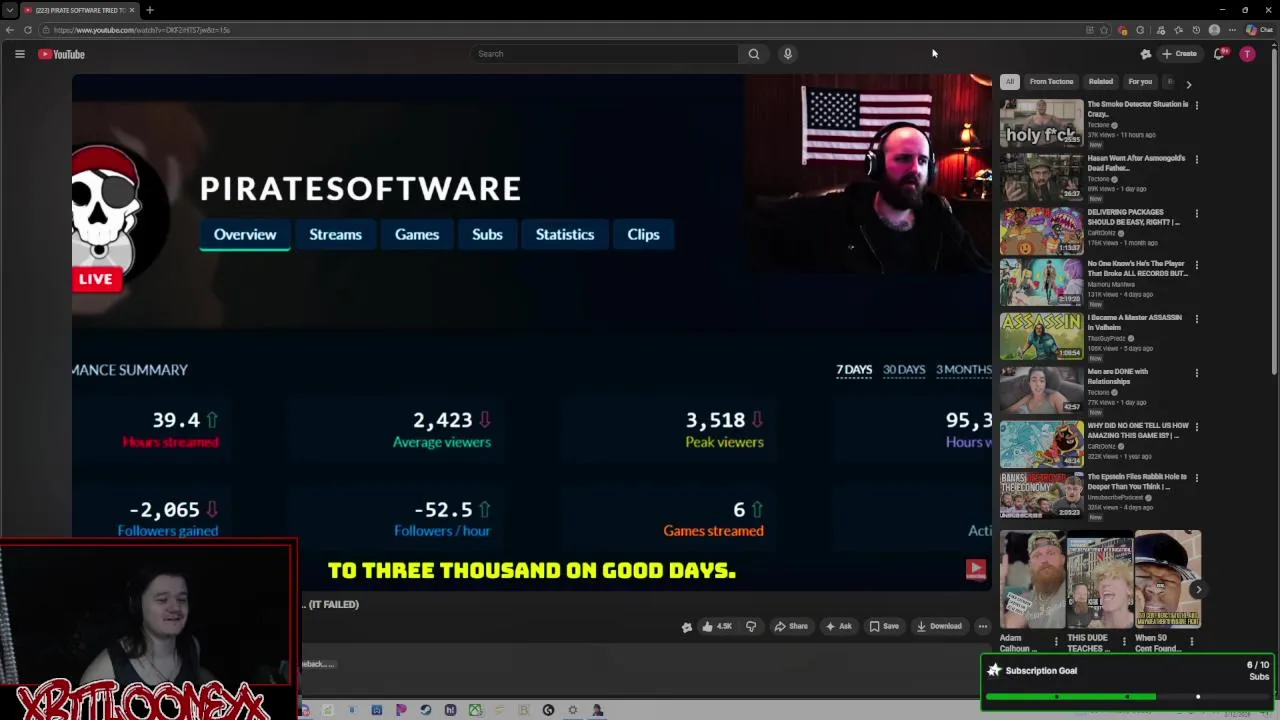Add page to favorites with the star icon
The height and width of the screenshot is (720, 1280).
tap(1104, 30)
